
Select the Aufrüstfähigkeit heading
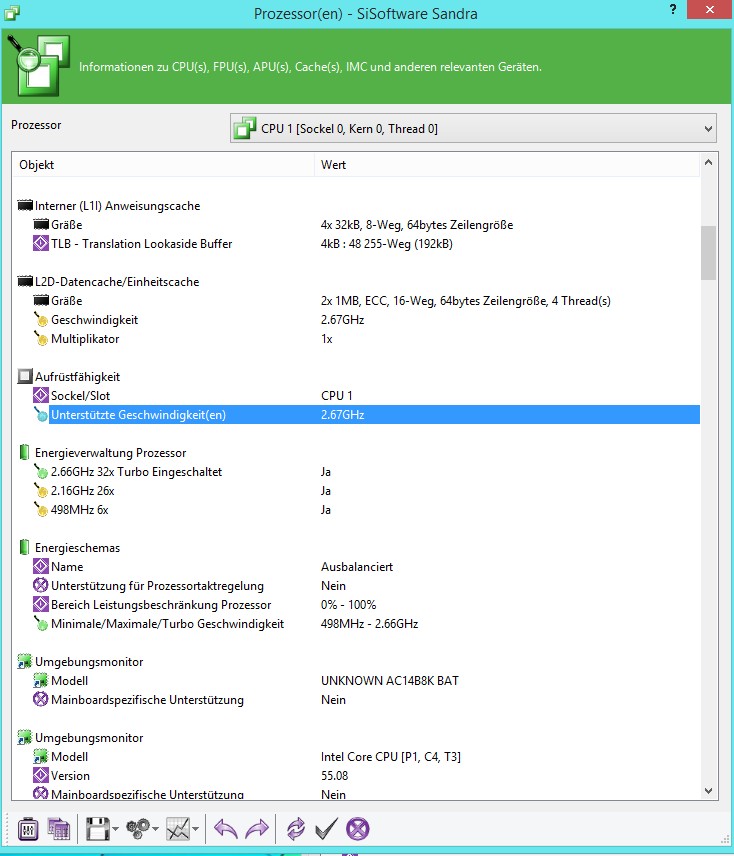77,377
